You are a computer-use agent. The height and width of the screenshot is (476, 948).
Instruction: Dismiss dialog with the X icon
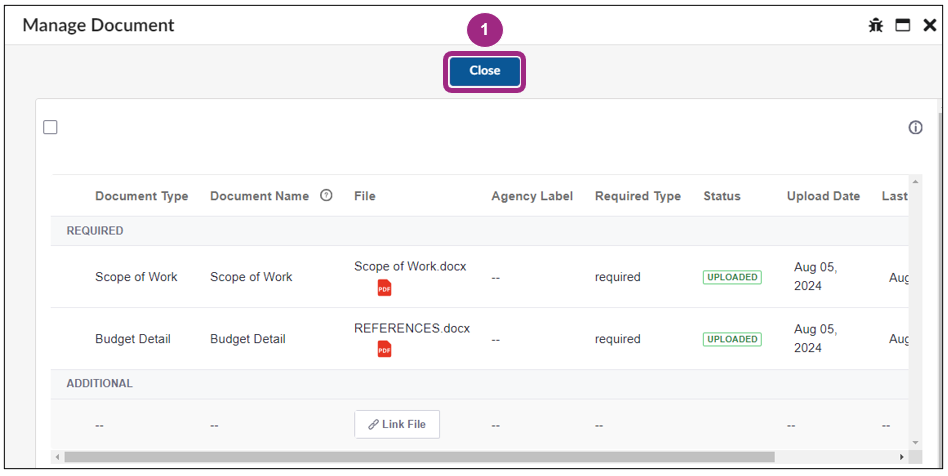pos(929,26)
